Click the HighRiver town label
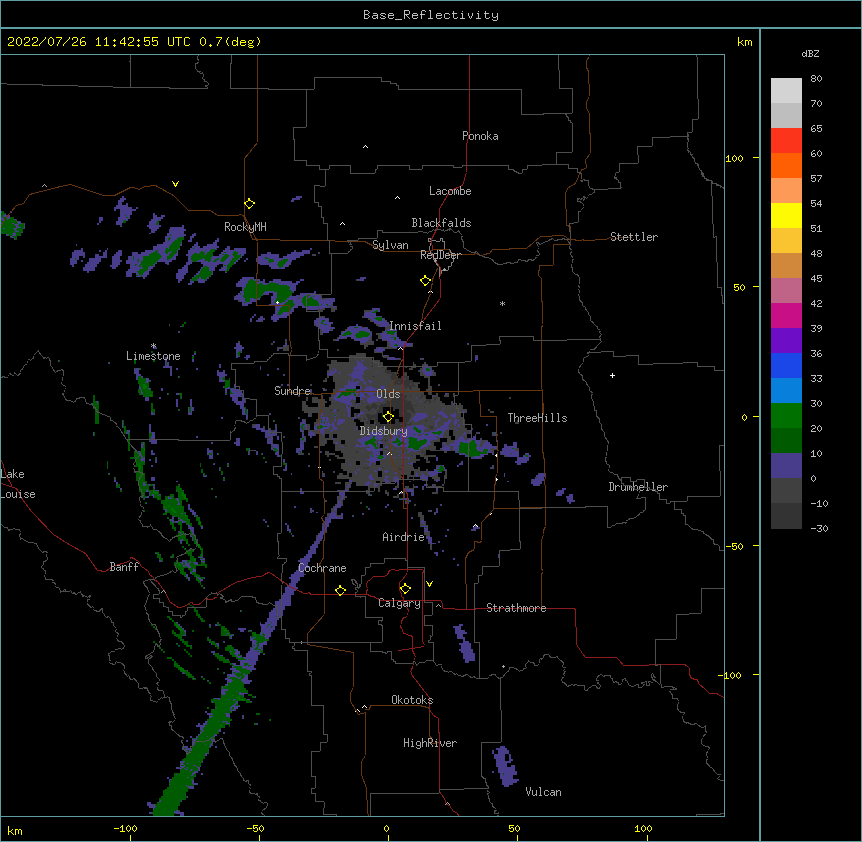This screenshot has height=842, width=862. pos(430,743)
